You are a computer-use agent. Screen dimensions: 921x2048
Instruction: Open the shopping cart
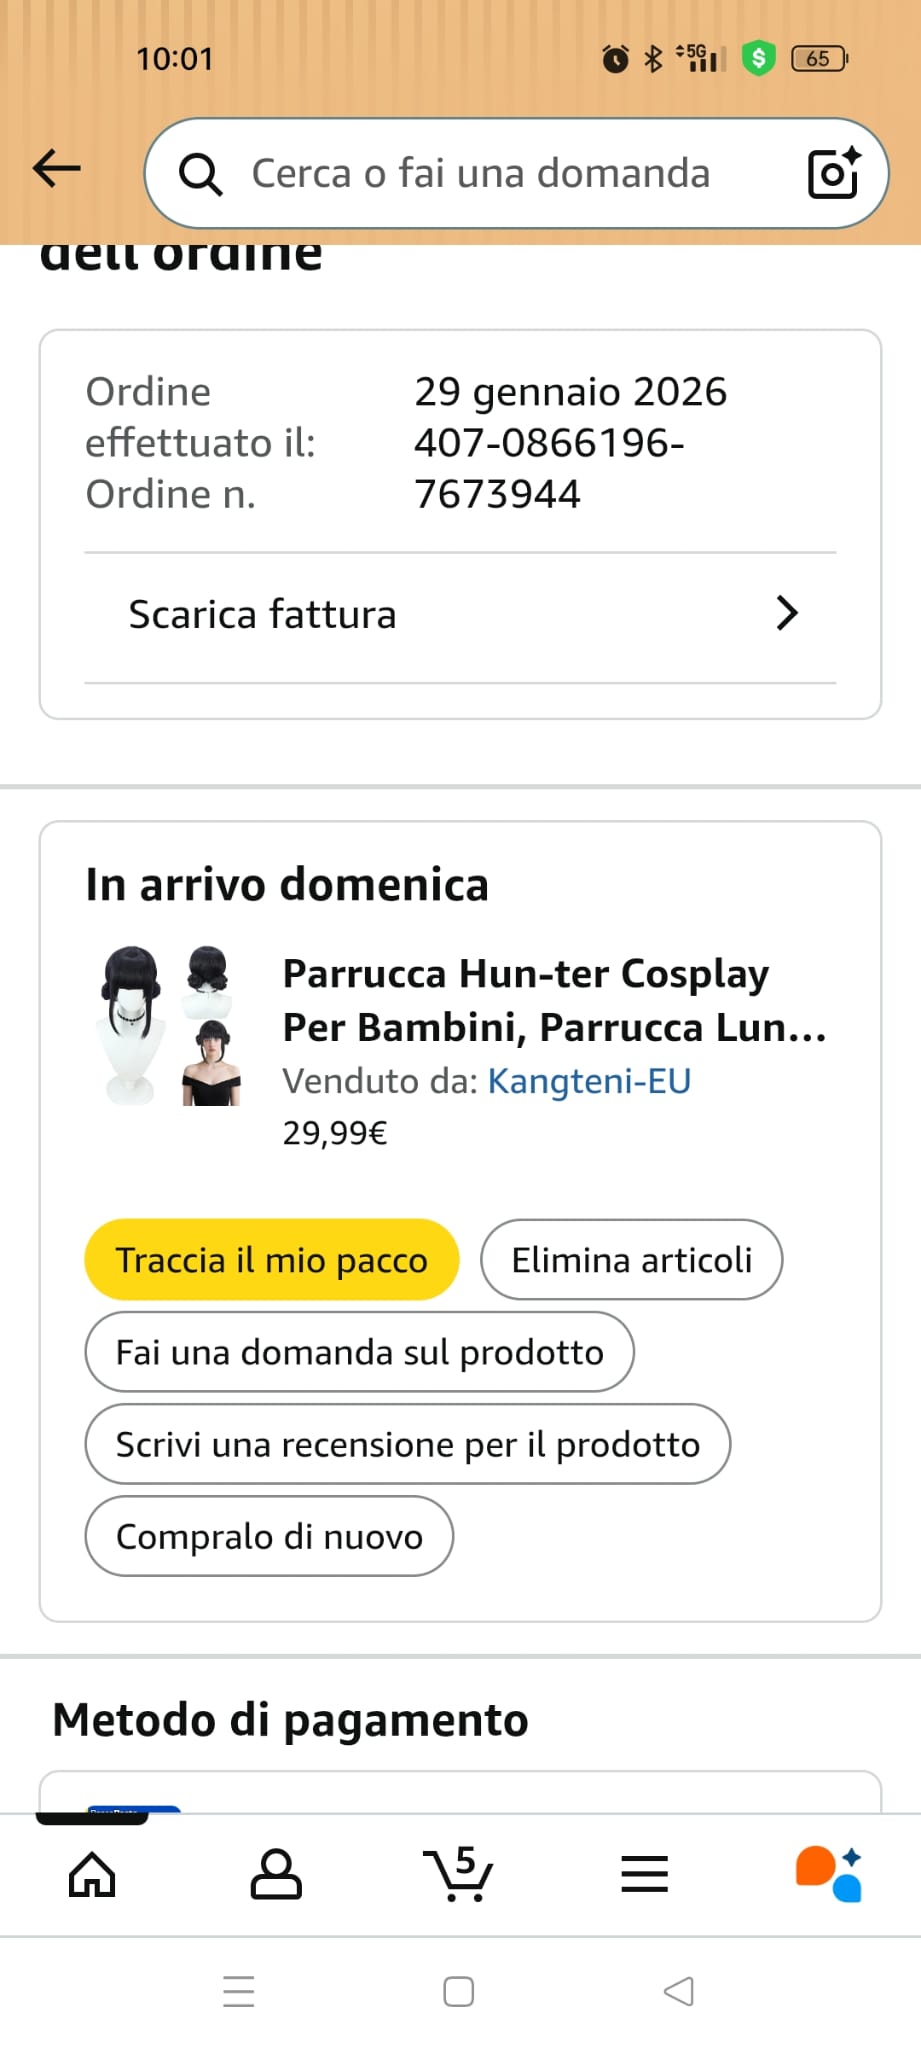tap(459, 1874)
